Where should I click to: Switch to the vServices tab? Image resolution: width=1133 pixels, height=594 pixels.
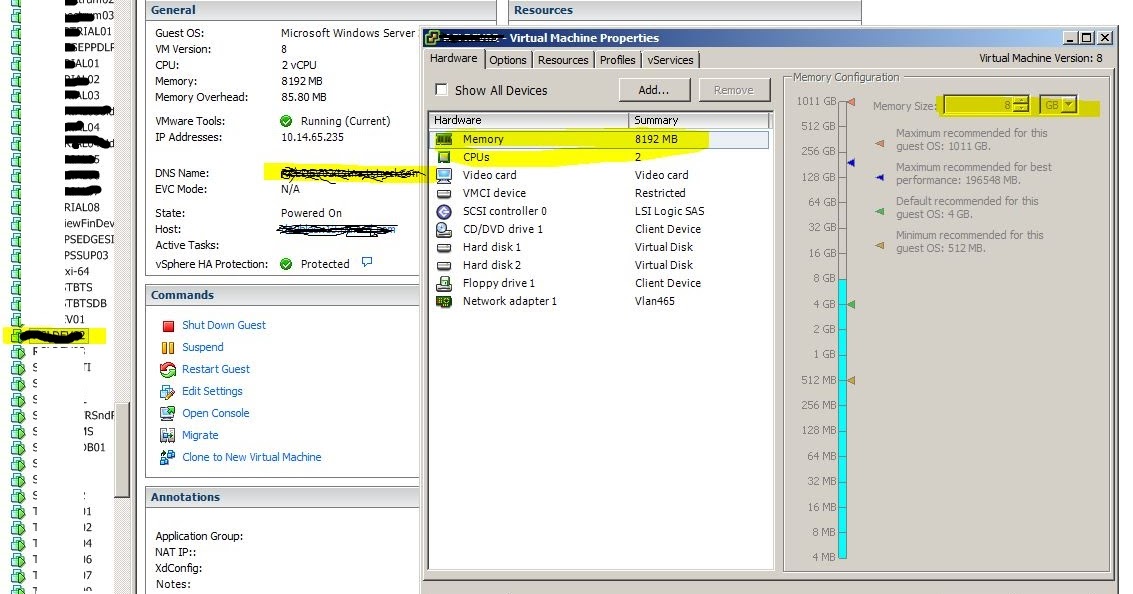[x=671, y=60]
